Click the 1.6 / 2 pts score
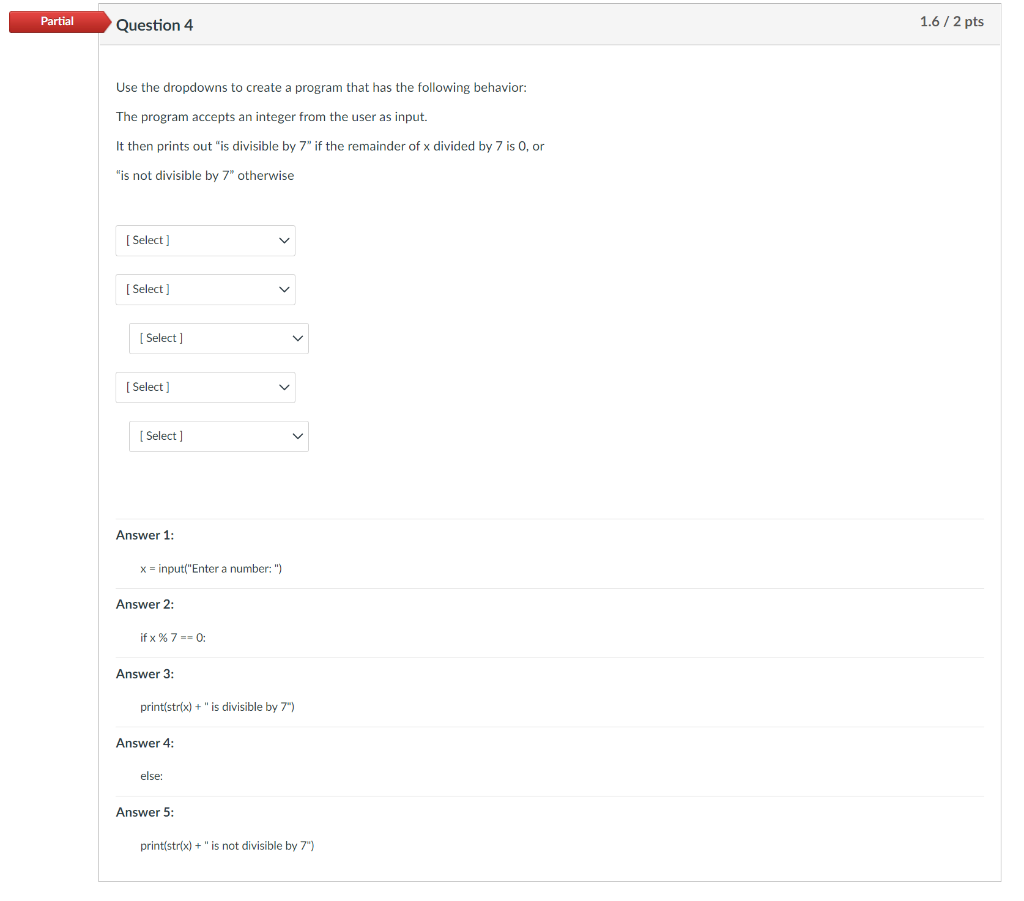 click(x=952, y=22)
